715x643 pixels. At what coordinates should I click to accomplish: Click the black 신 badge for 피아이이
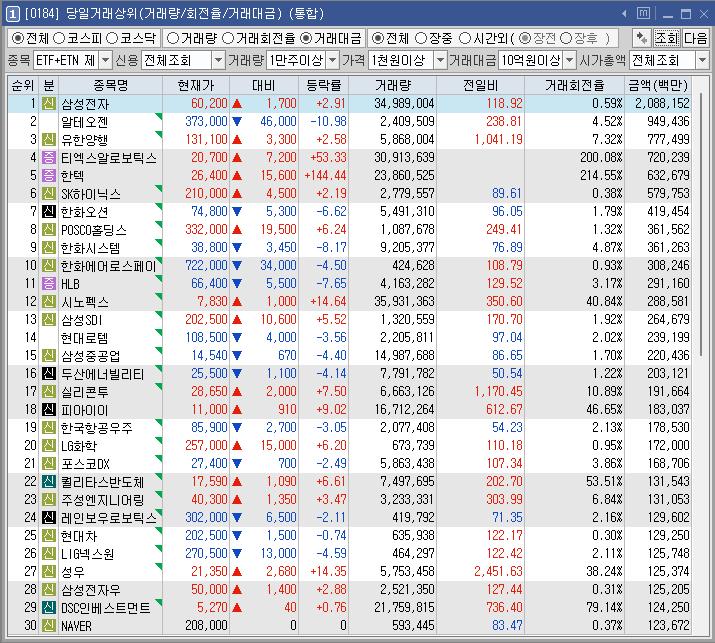[49, 410]
